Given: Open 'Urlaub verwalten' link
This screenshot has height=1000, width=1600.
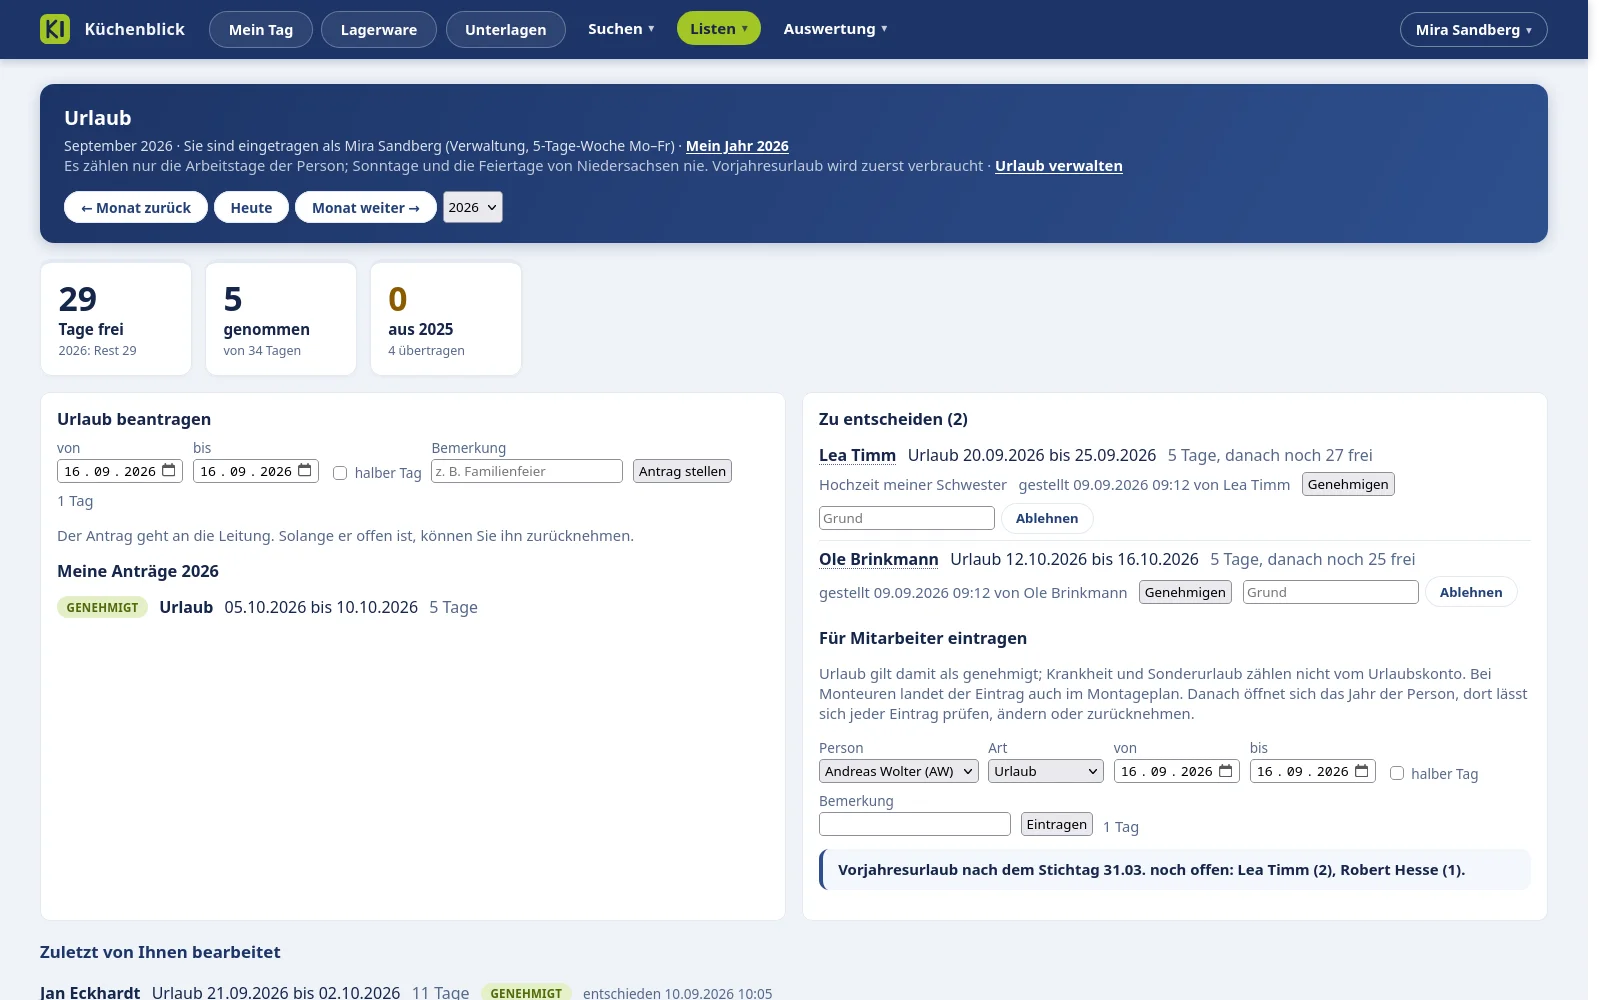Looking at the screenshot, I should click(1059, 166).
